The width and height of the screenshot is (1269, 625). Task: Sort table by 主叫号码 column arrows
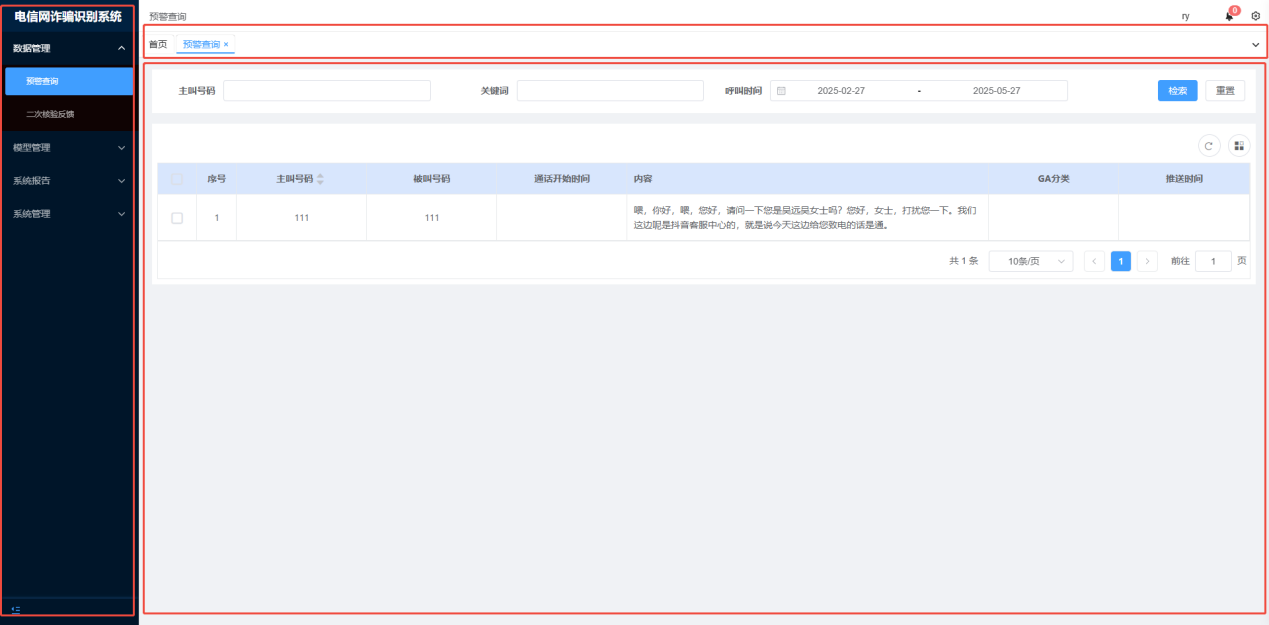tap(320, 179)
